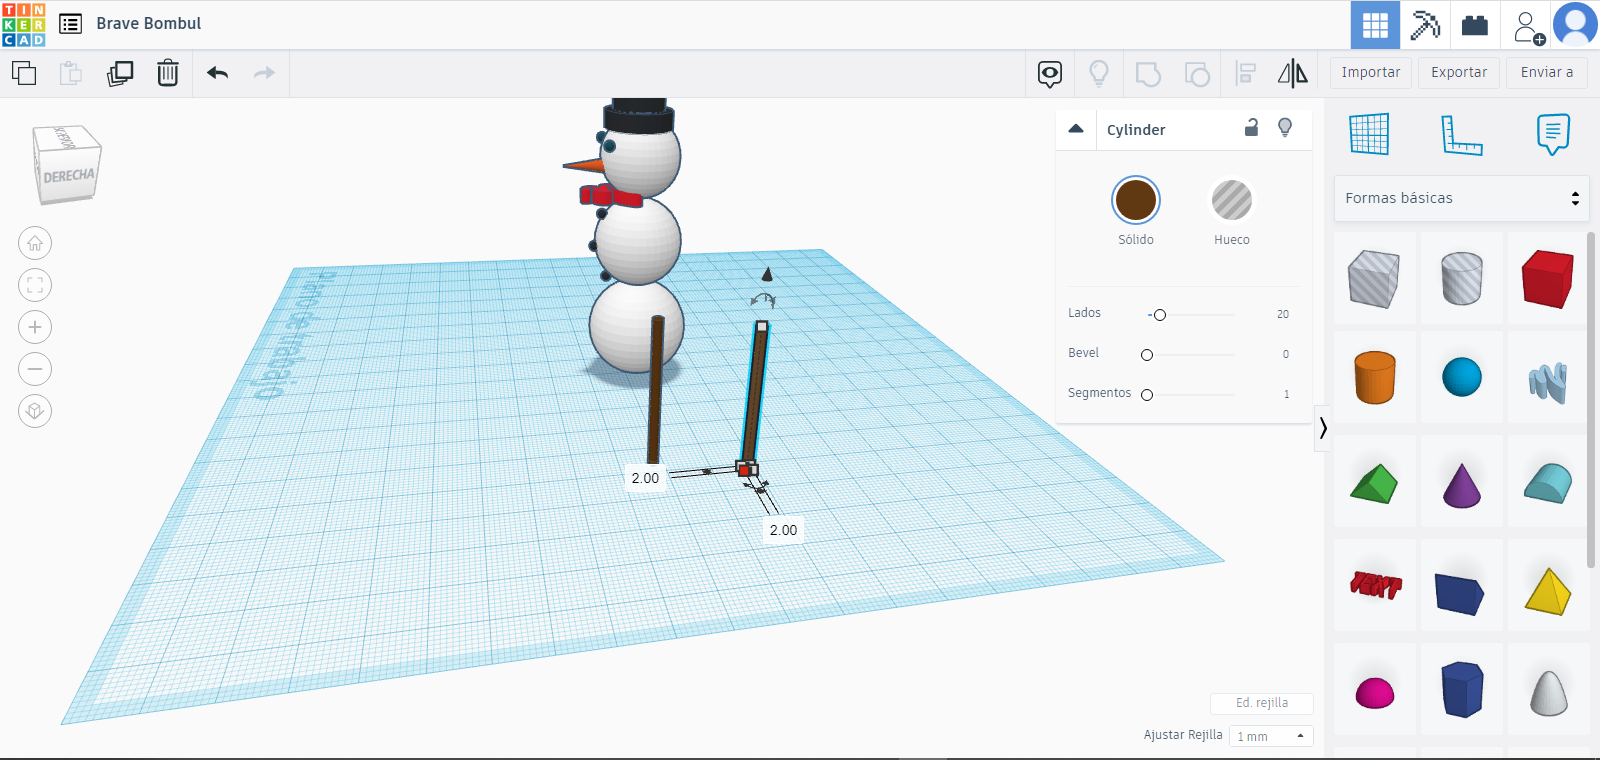The image size is (1600, 760).
Task: Switch to 3D design grid view
Action: (x=1375, y=25)
